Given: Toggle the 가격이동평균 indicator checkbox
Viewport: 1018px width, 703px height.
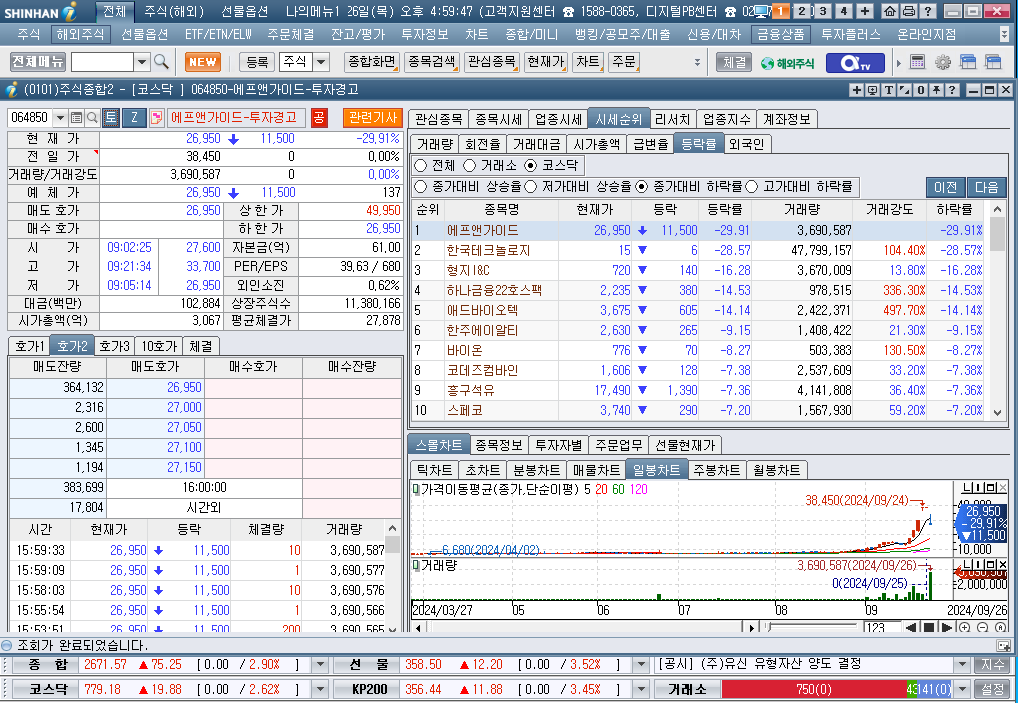Looking at the screenshot, I should pyautogui.click(x=416, y=489).
